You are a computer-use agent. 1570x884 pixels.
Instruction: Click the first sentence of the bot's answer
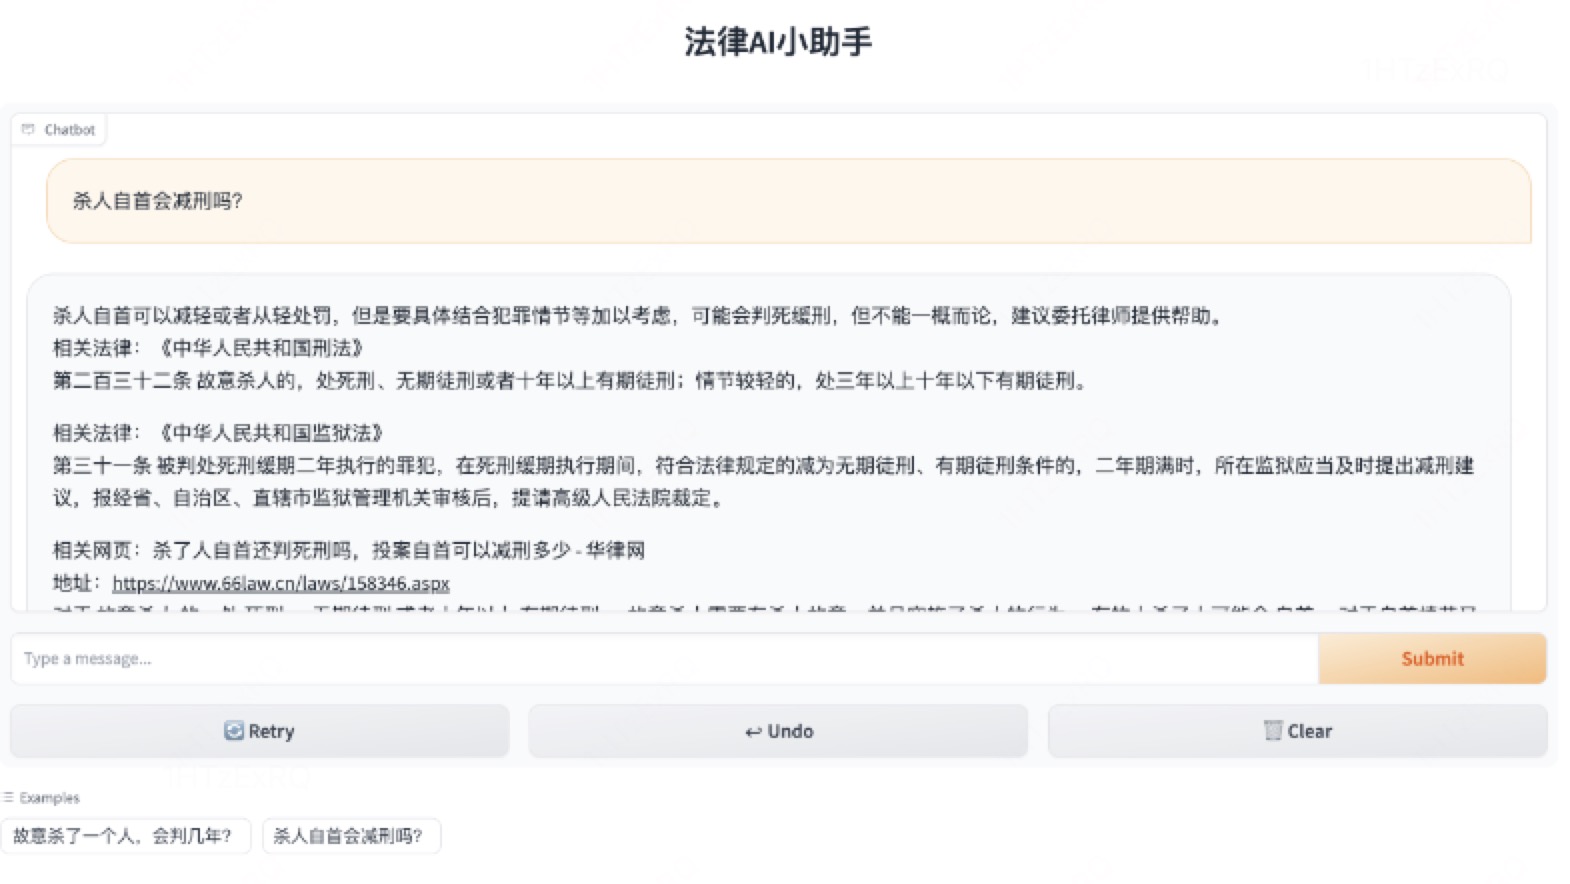636,316
